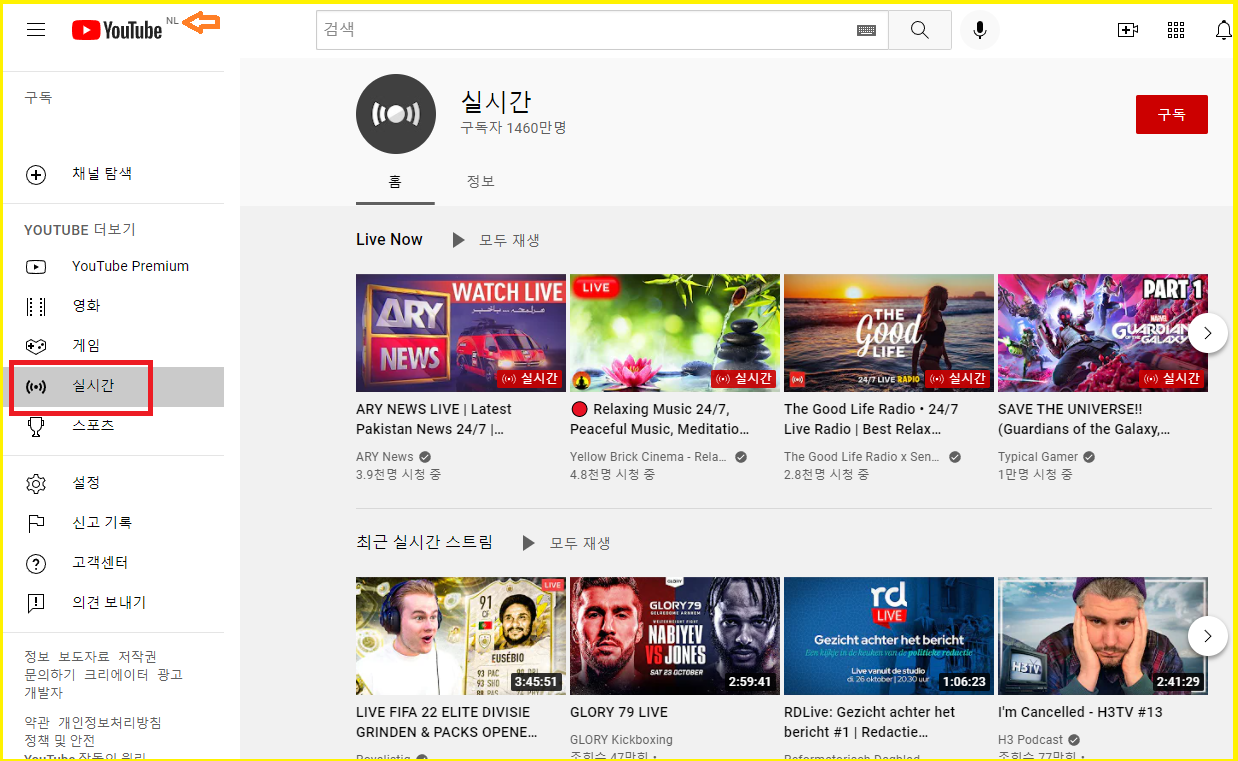Open the 크리에이터 footer link
Screen dimensions: 1238x761
(x=116, y=675)
